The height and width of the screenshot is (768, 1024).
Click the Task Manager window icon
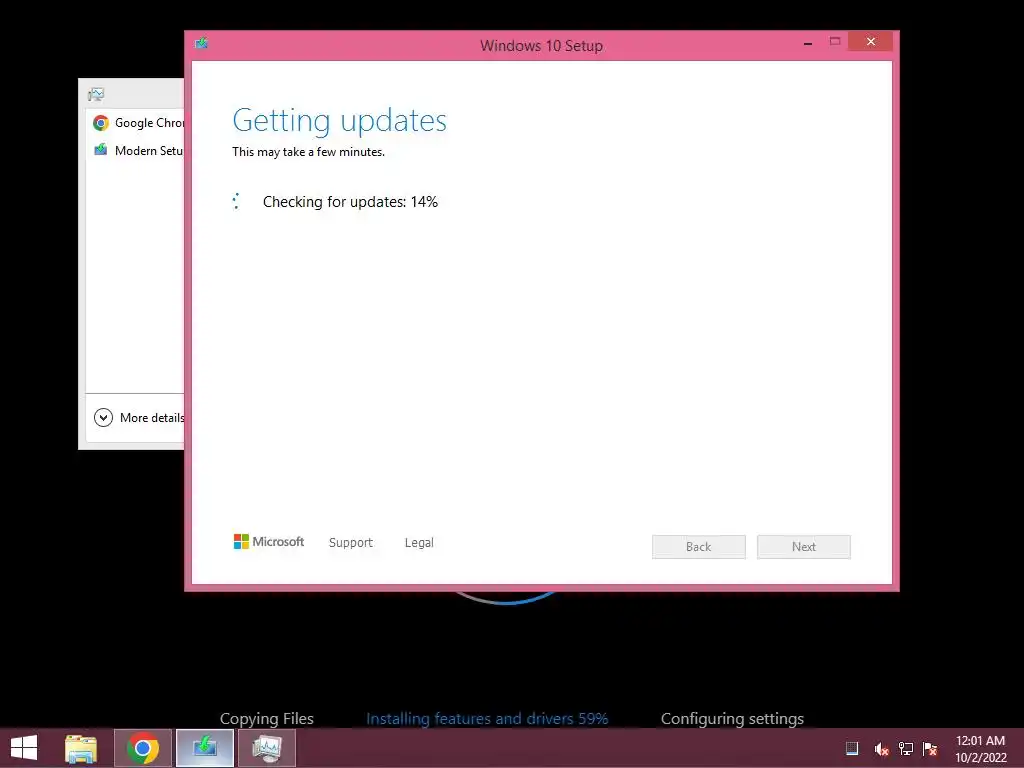coord(96,95)
